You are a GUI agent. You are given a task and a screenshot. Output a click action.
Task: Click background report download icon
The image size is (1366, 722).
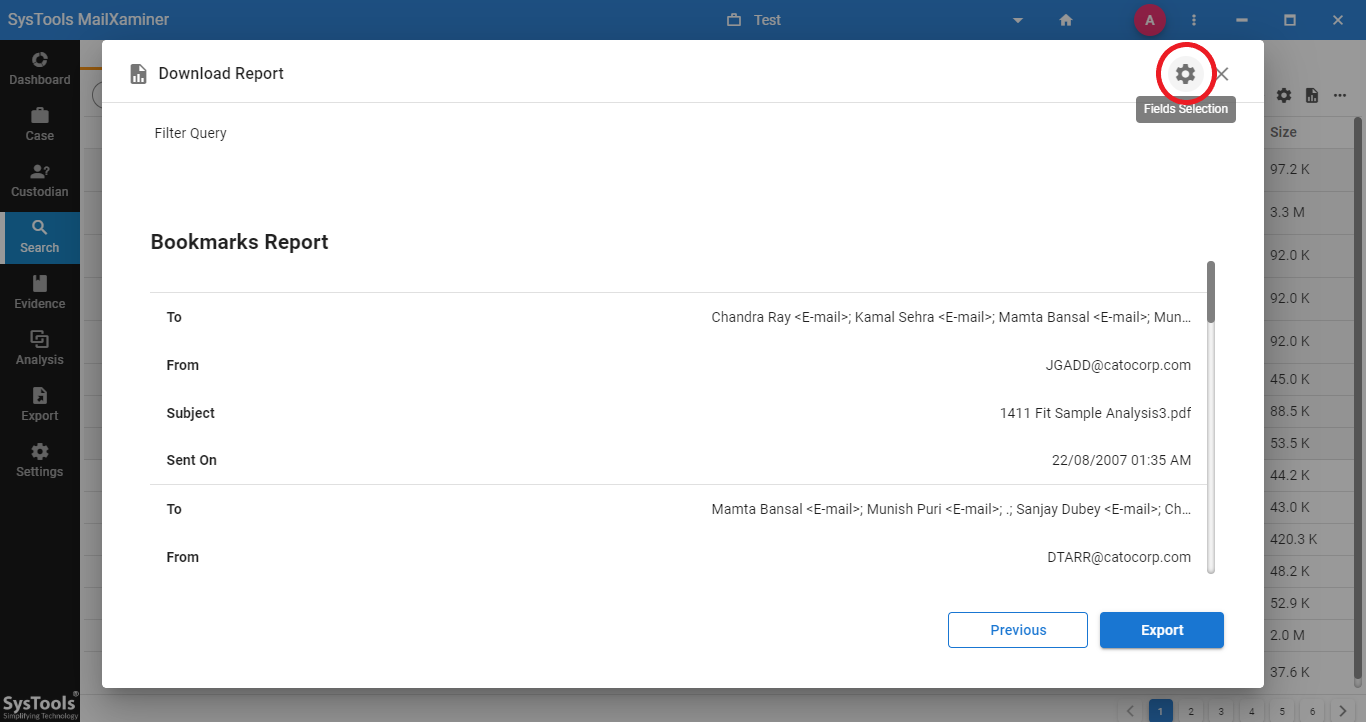(x=1312, y=95)
